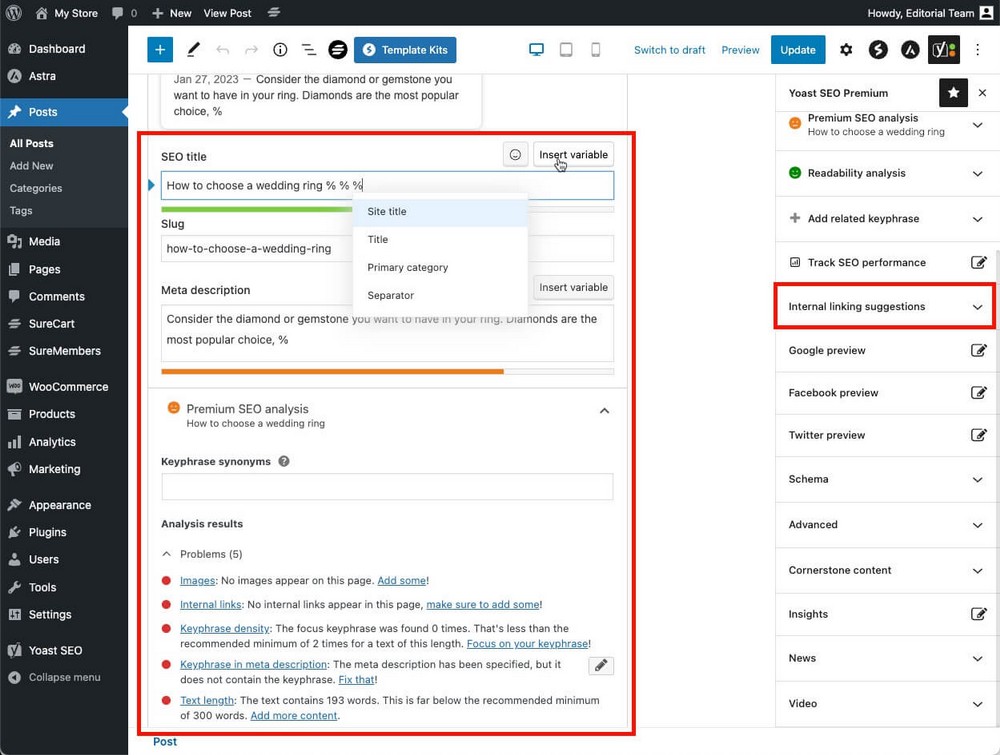The width and height of the screenshot is (1000, 755).
Task: Open the Keyphrase synonyms help icon
Action: 284,461
